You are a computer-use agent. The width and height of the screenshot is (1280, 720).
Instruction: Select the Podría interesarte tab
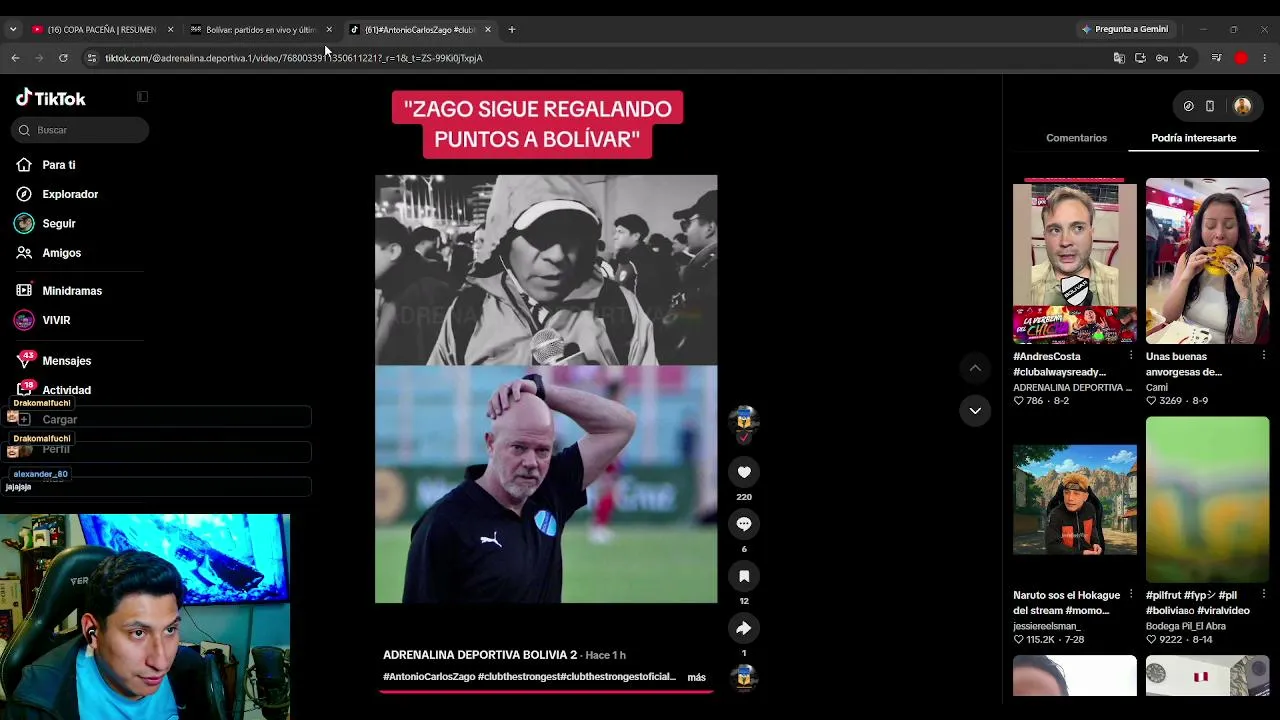coord(1194,138)
